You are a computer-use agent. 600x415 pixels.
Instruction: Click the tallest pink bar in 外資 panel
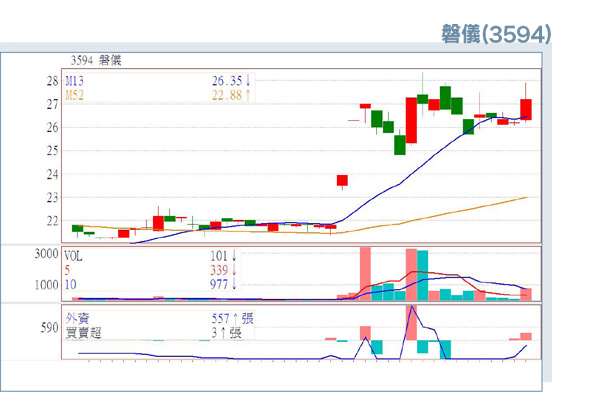(411, 322)
